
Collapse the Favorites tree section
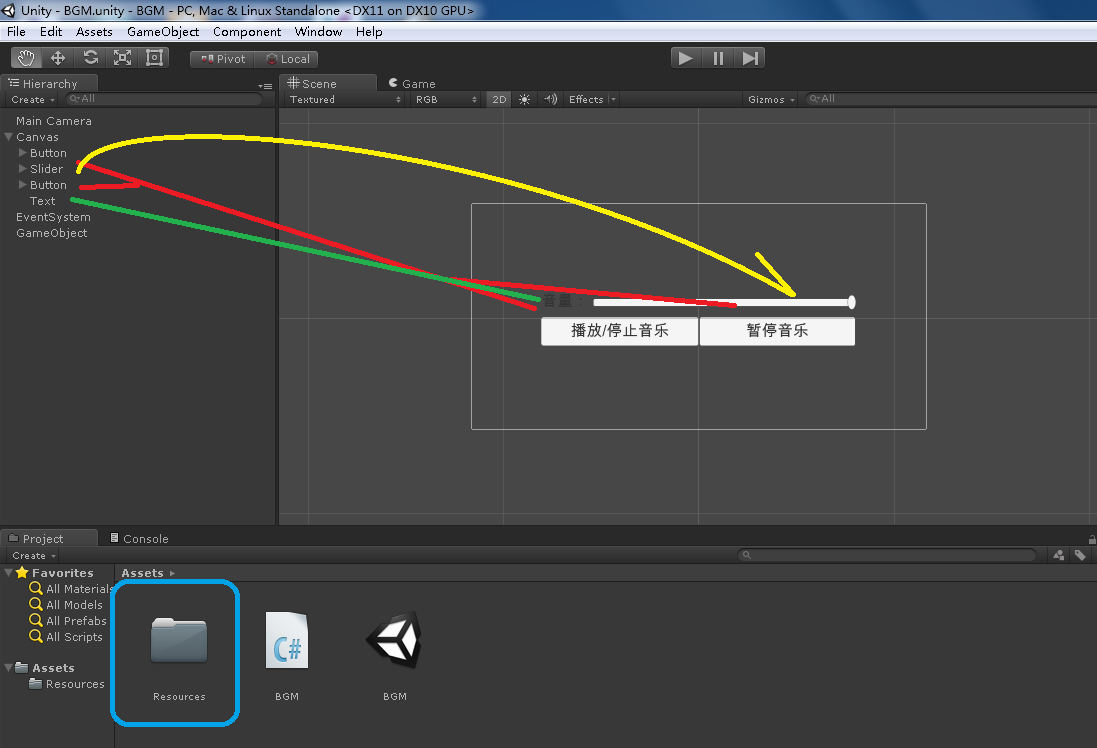8,572
